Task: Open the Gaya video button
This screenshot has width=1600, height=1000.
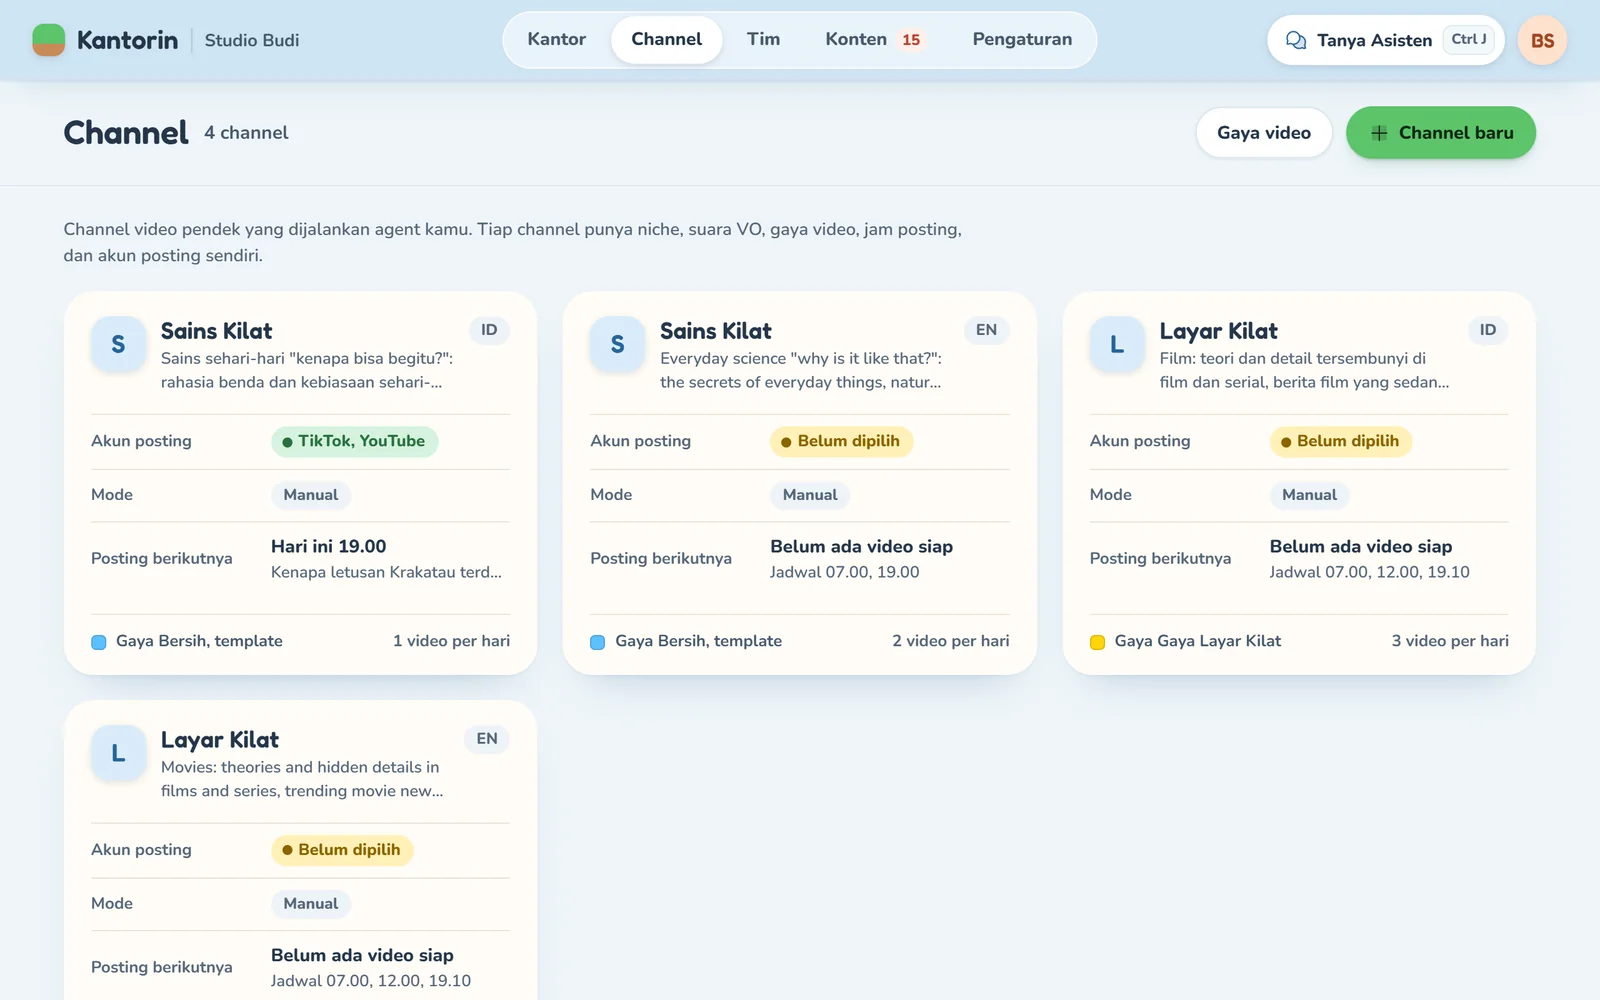Action: click(x=1264, y=133)
